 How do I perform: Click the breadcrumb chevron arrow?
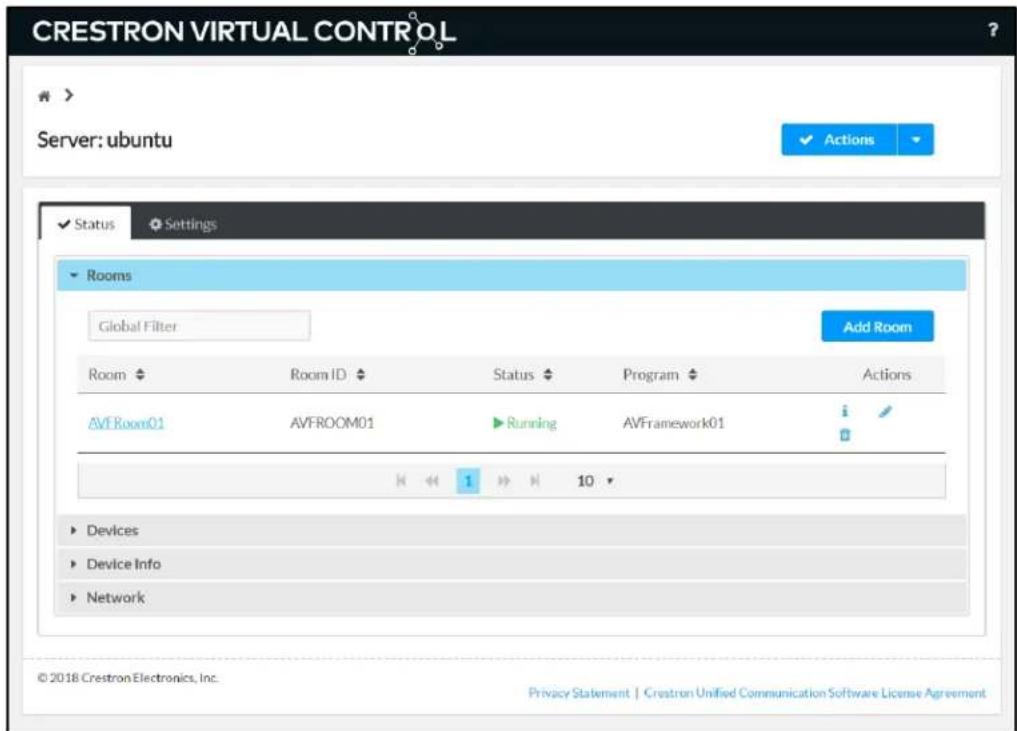[x=69, y=95]
